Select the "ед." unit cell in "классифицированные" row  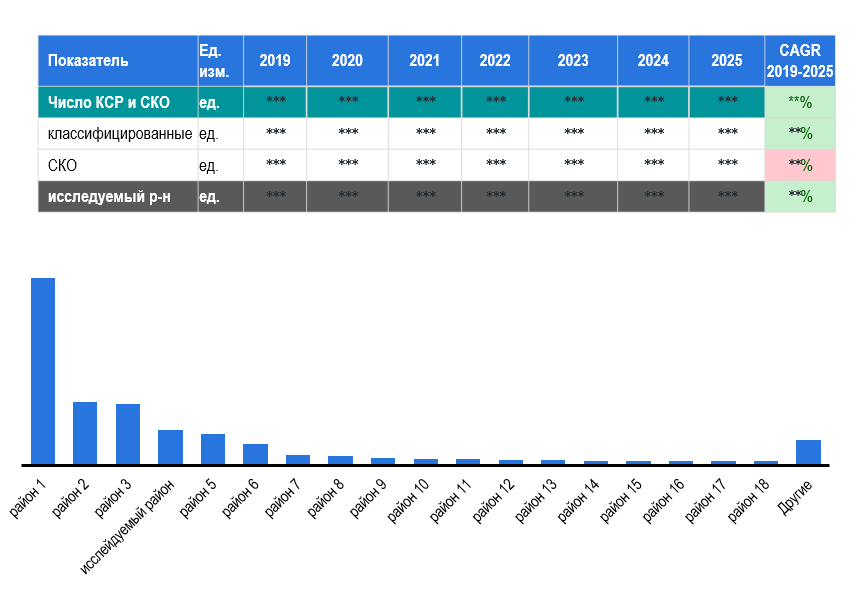coord(221,134)
